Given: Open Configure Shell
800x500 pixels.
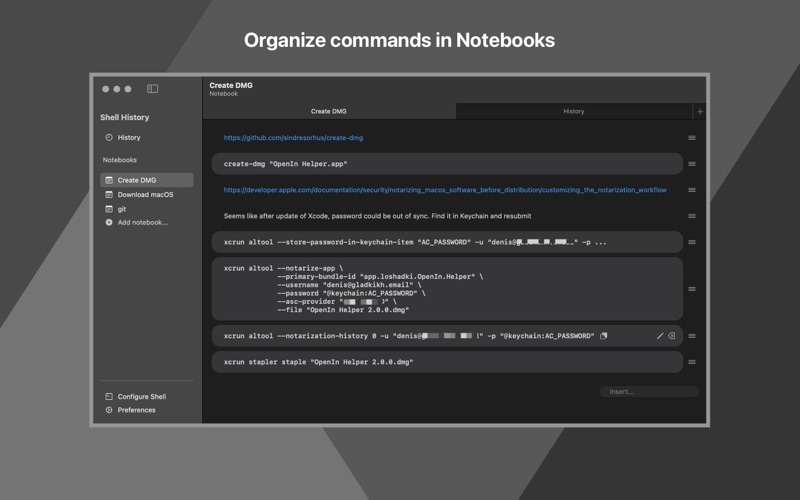Looking at the screenshot, I should (141, 397).
